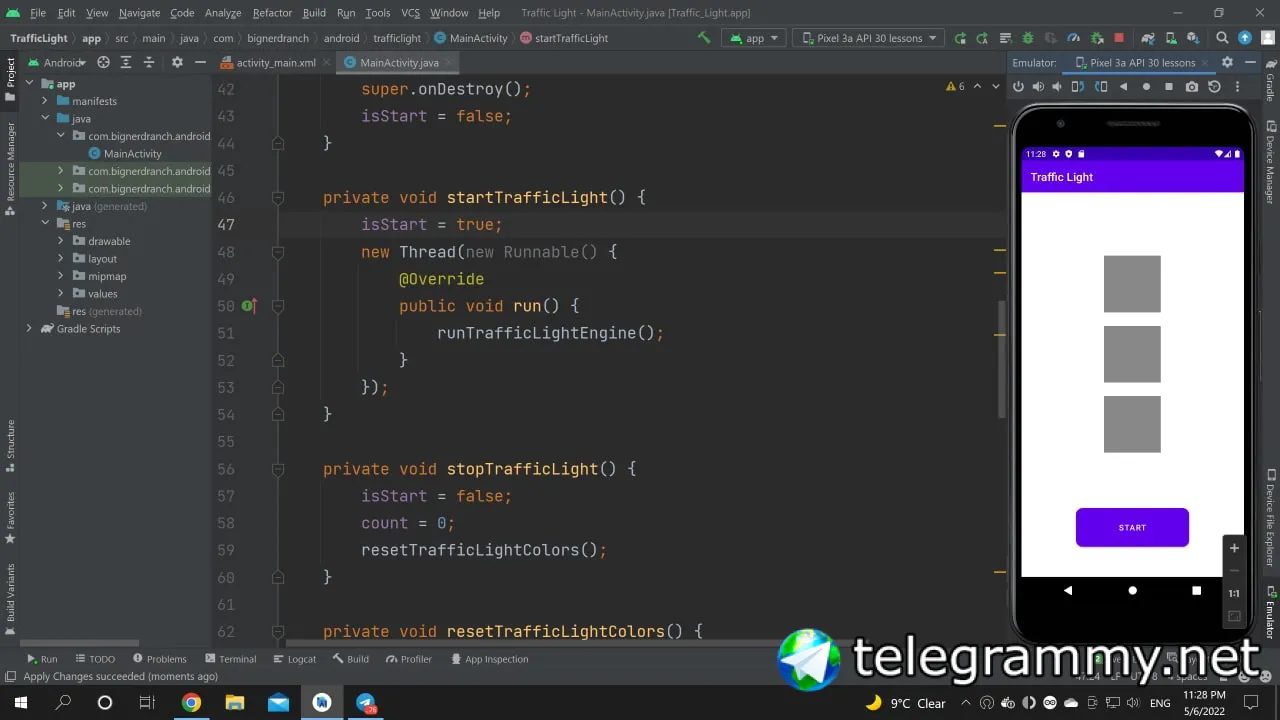Screen dimensions: 1280x720
Task: Click the emulator 1:1 actual size button
Action: click(1234, 593)
